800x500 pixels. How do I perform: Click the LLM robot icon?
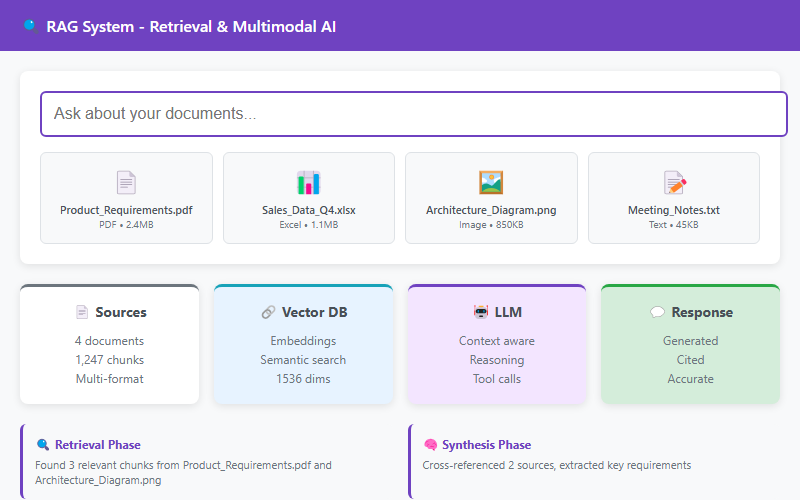(x=481, y=312)
